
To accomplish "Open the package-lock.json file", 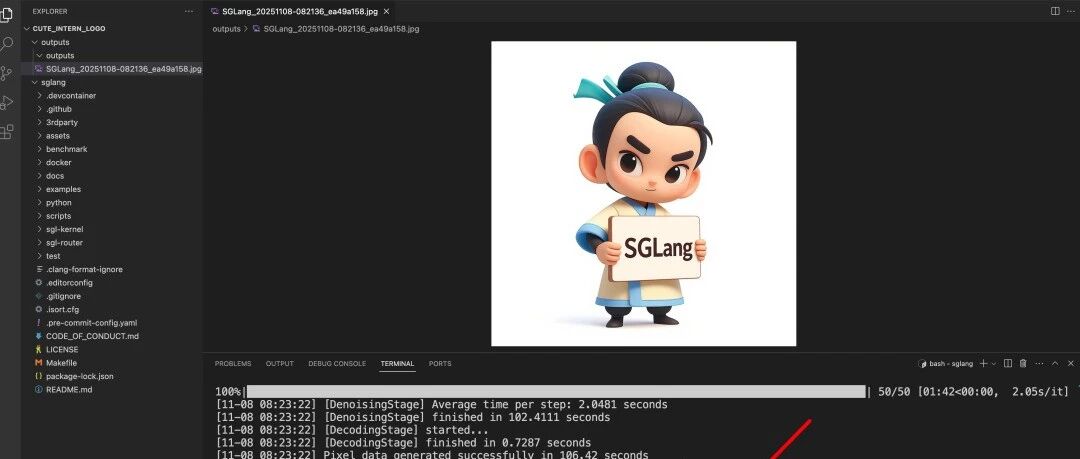I will tap(79, 376).
